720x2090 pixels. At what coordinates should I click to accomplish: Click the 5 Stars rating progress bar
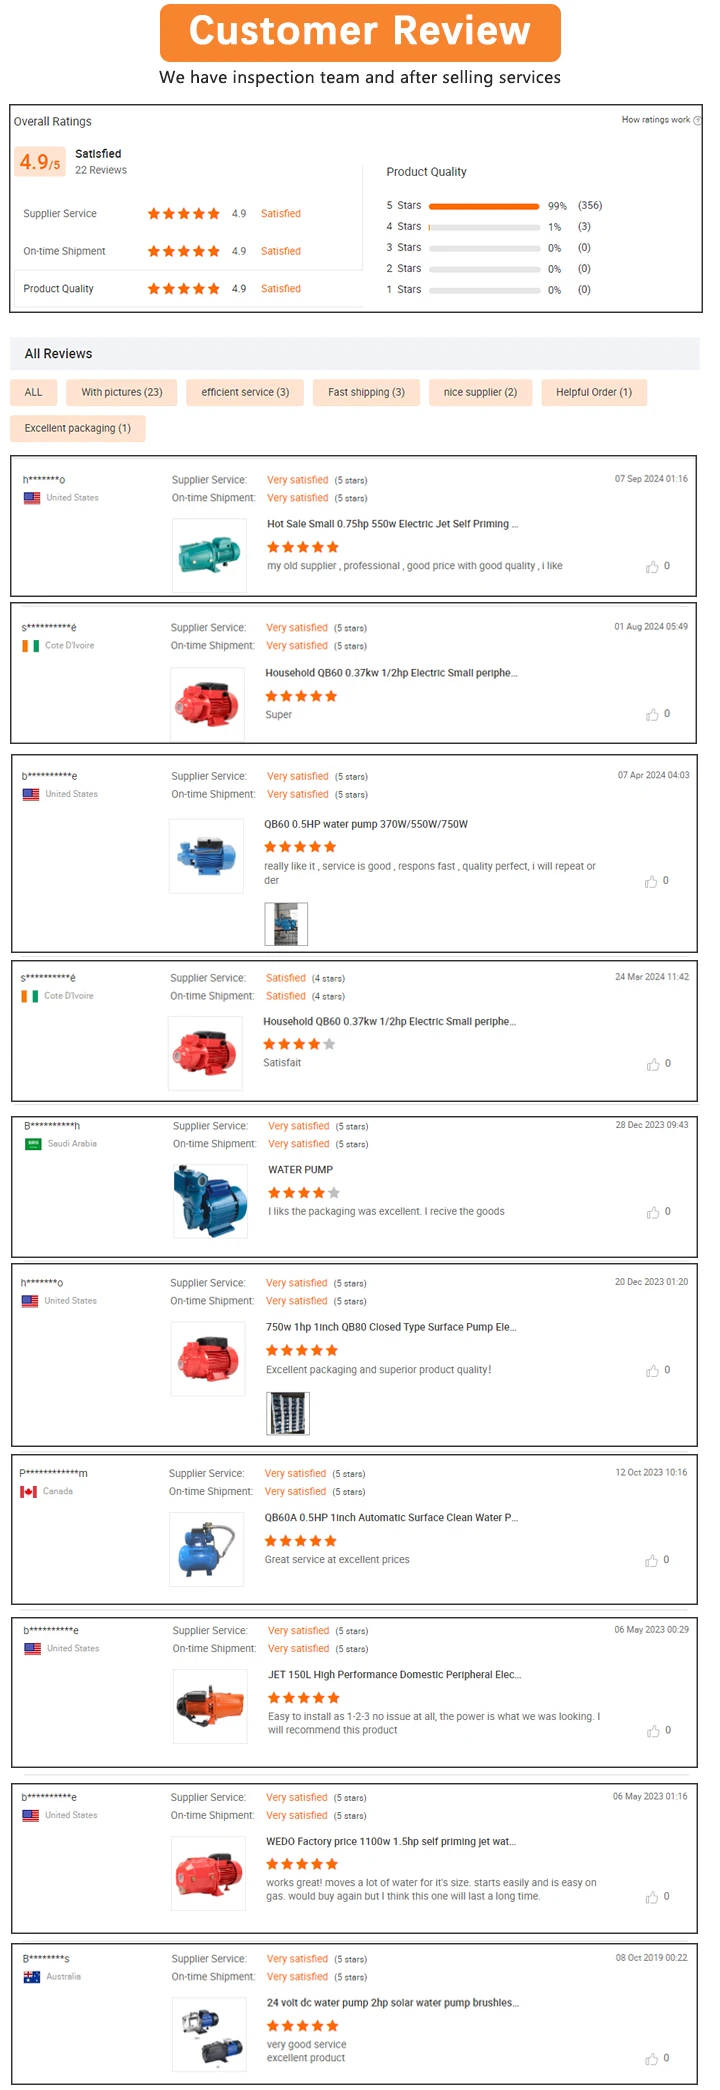[x=484, y=206]
